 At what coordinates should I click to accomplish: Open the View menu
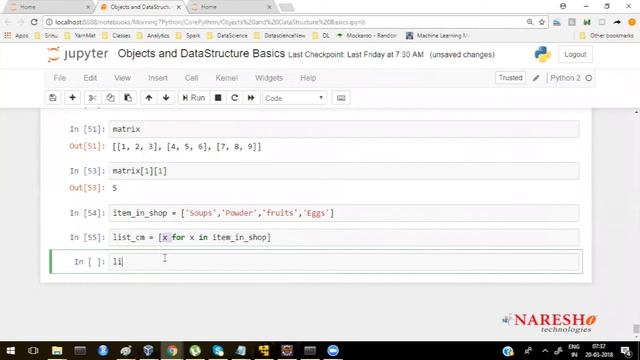pos(122,78)
